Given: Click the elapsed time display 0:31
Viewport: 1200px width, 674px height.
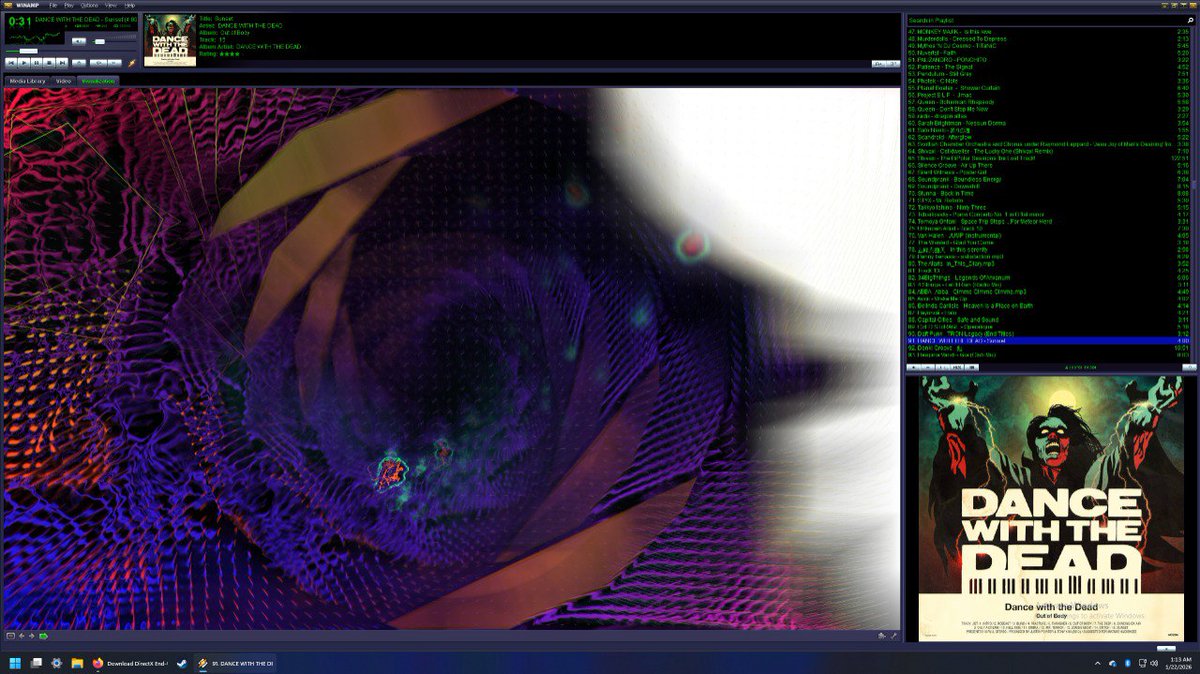Looking at the screenshot, I should pos(20,21).
